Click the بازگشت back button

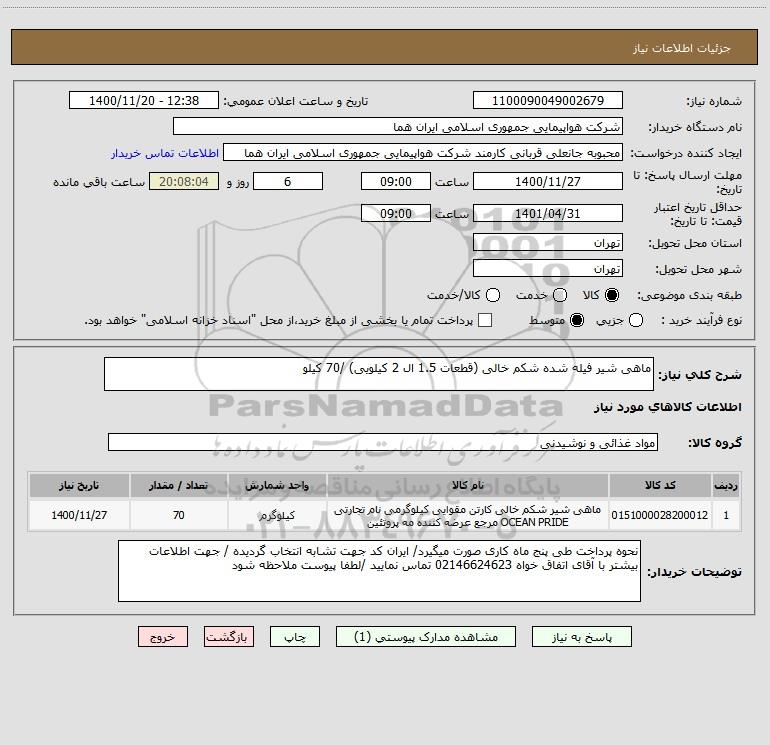229,637
